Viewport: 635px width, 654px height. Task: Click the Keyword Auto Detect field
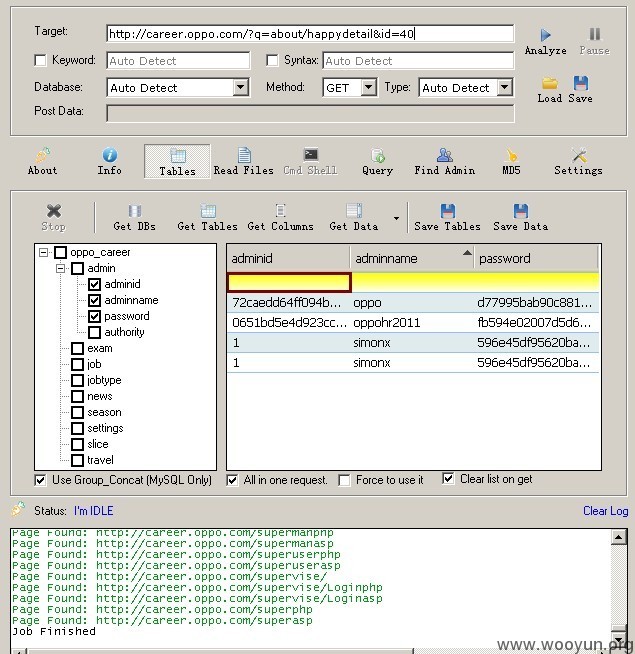click(178, 61)
